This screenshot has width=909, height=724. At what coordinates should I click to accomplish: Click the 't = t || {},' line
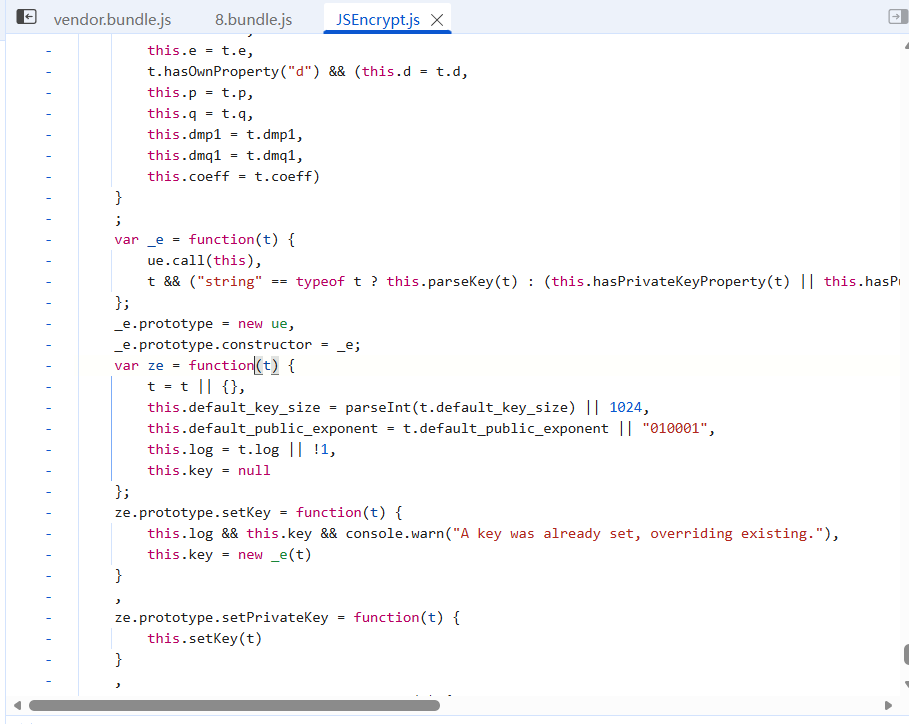tap(197, 387)
